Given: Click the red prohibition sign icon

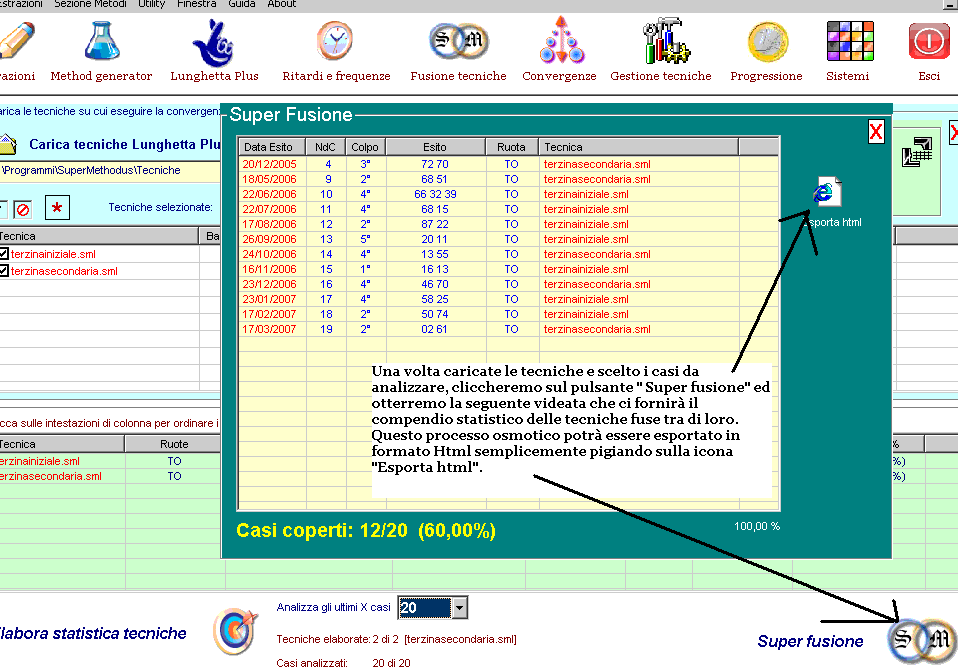Looking at the screenshot, I should pos(23,210).
